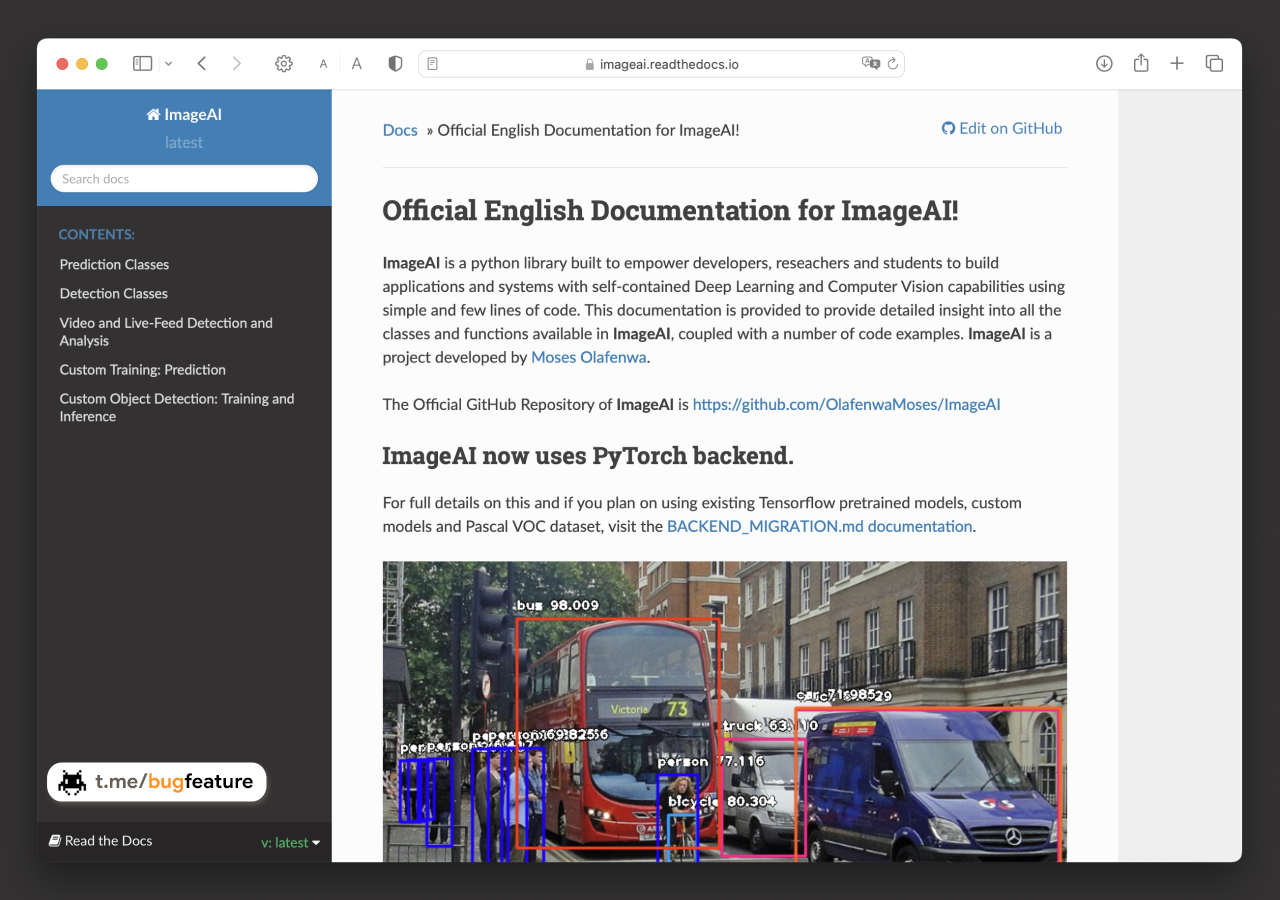This screenshot has width=1280, height=900.
Task: Focus the Search docs field
Action: [184, 179]
